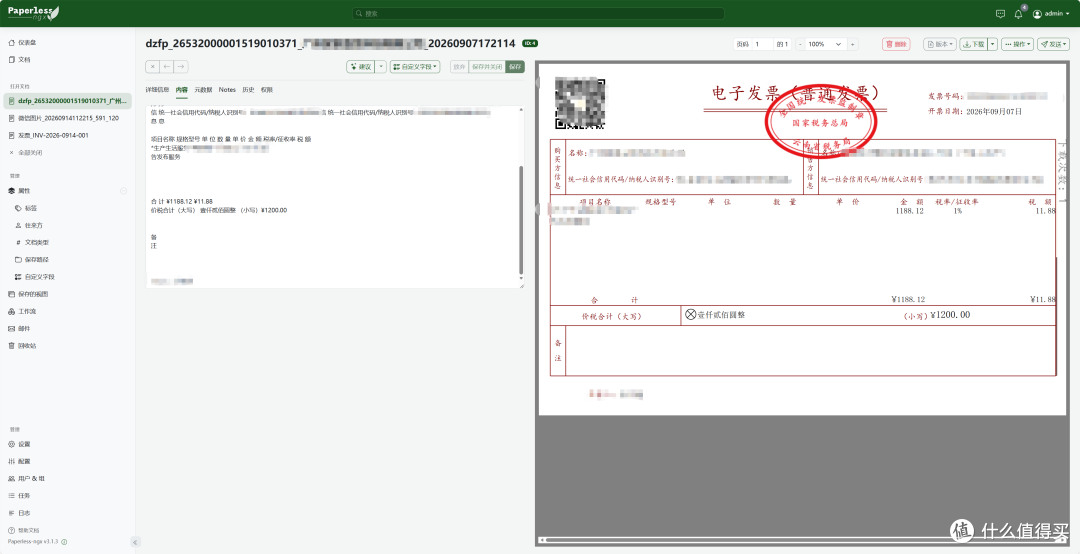Switch to the 元数据 tab
This screenshot has width=1080, height=554.
click(203, 90)
